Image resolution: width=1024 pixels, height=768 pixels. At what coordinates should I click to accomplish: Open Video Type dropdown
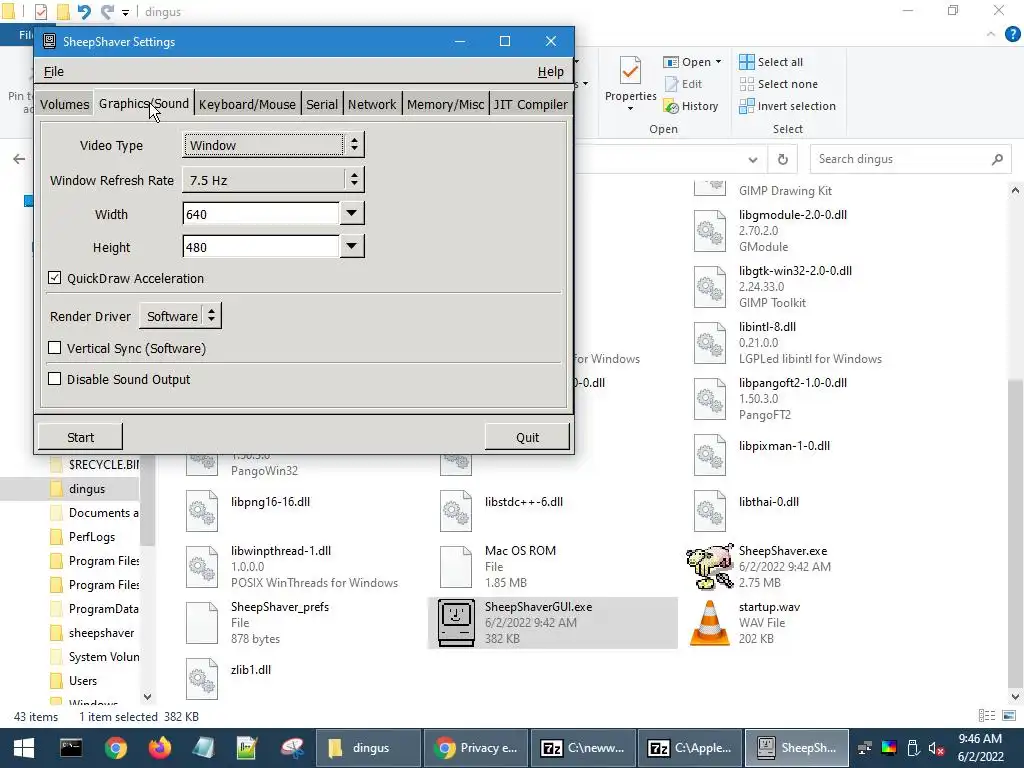point(273,145)
